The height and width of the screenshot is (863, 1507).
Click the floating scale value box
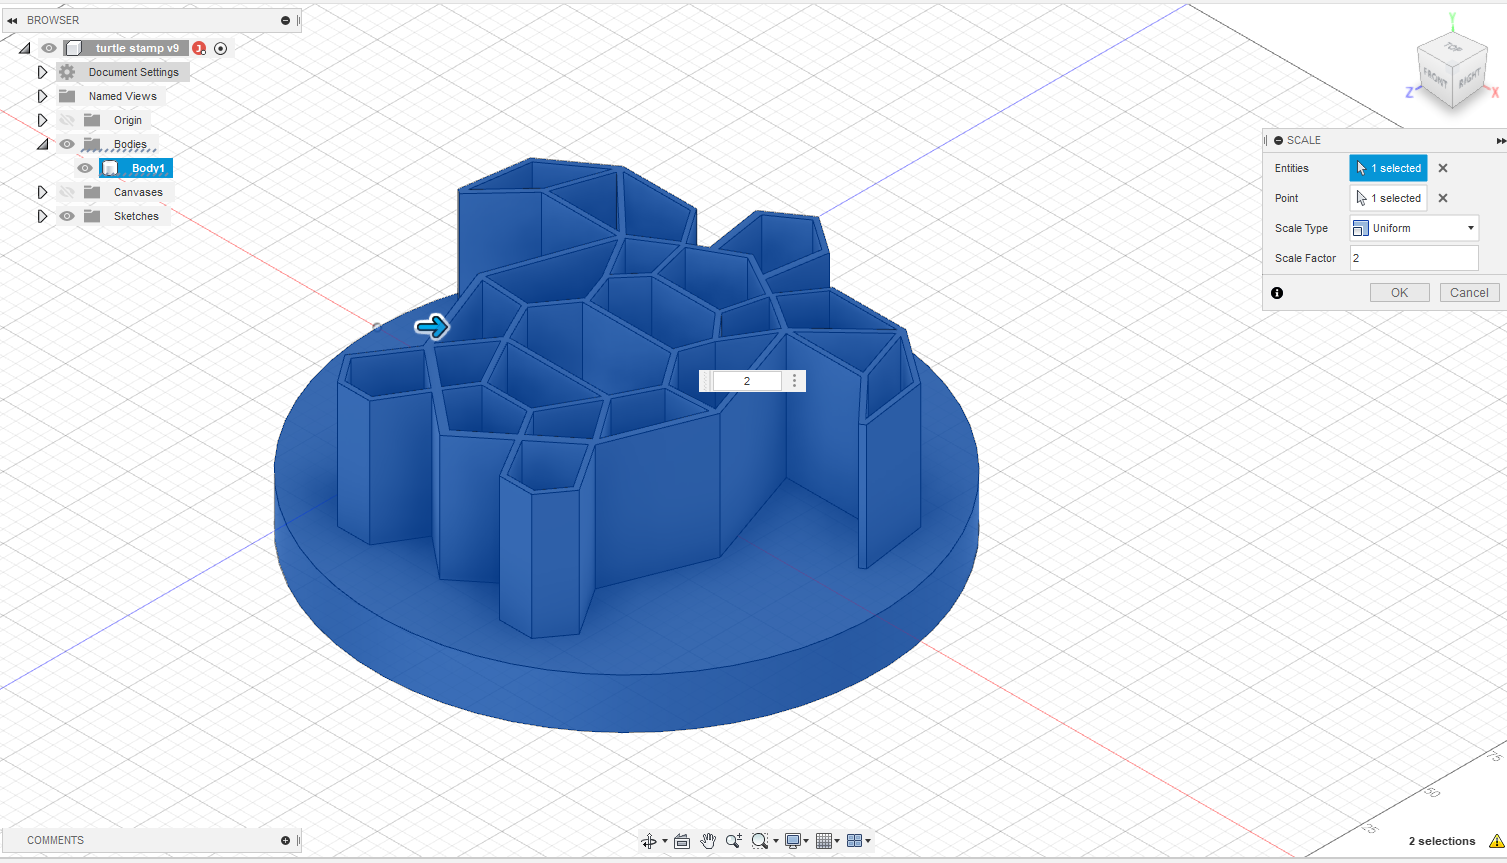click(746, 381)
